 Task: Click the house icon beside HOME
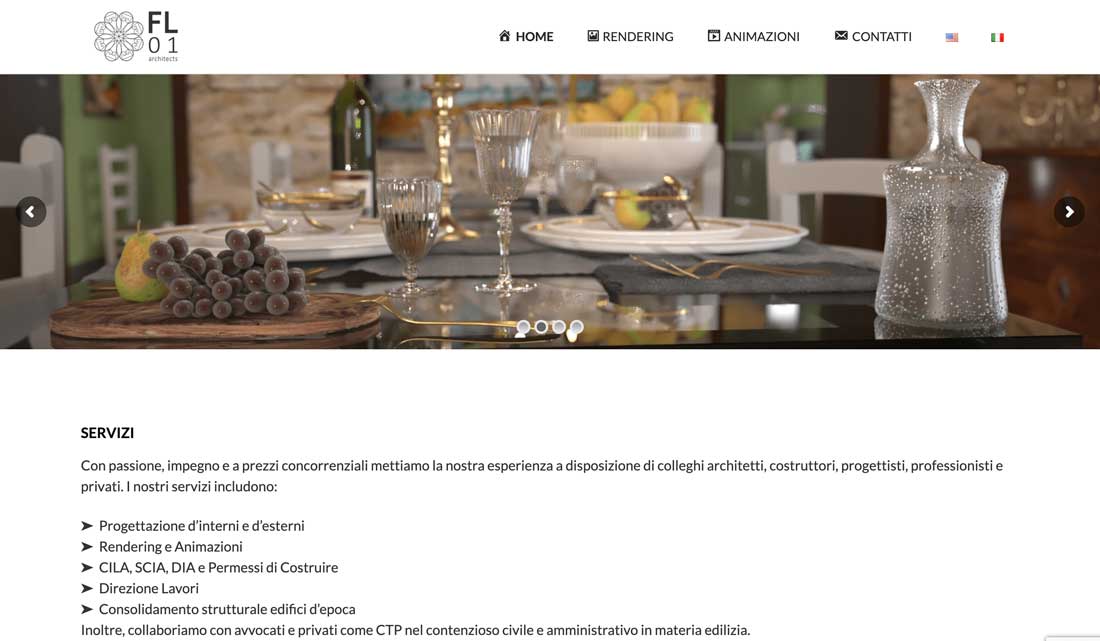point(504,36)
